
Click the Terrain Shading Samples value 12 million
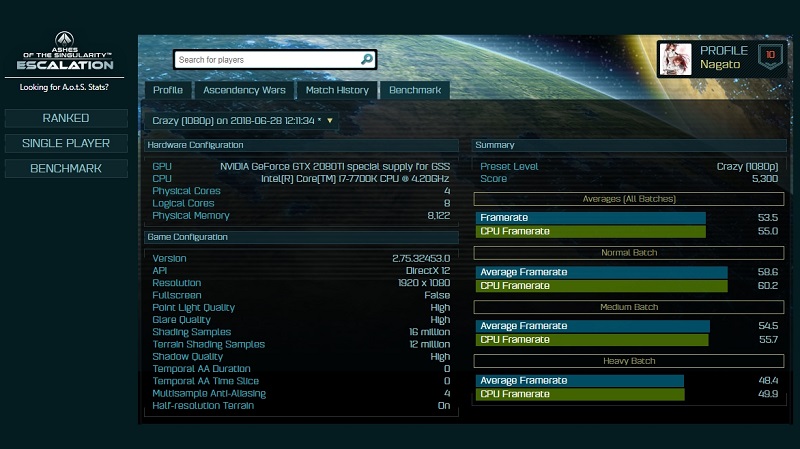coord(430,344)
